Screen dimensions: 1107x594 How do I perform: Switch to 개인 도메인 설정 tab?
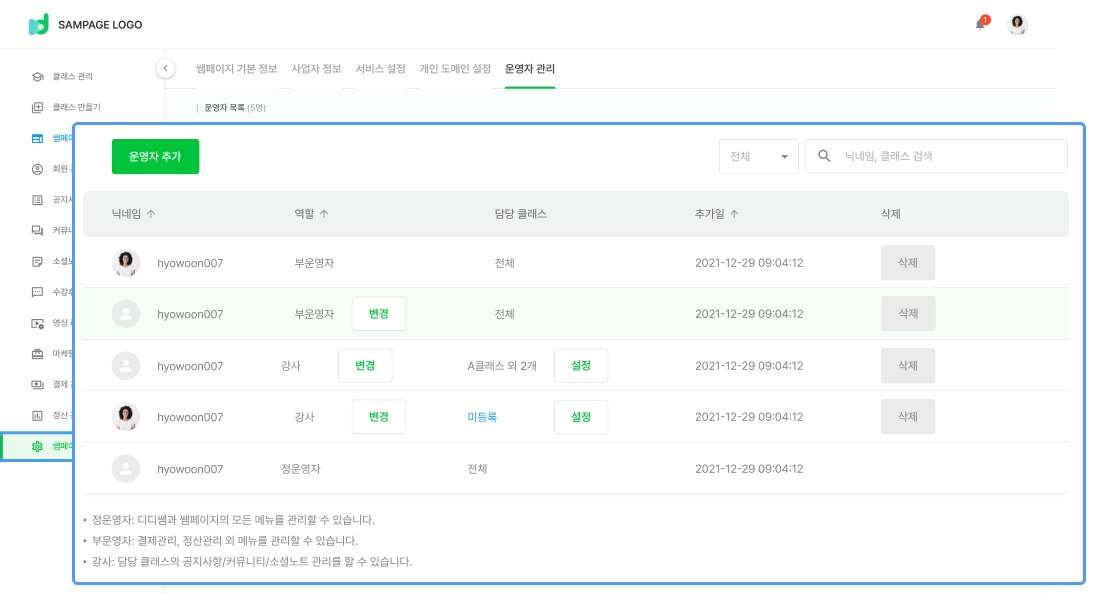tap(455, 69)
